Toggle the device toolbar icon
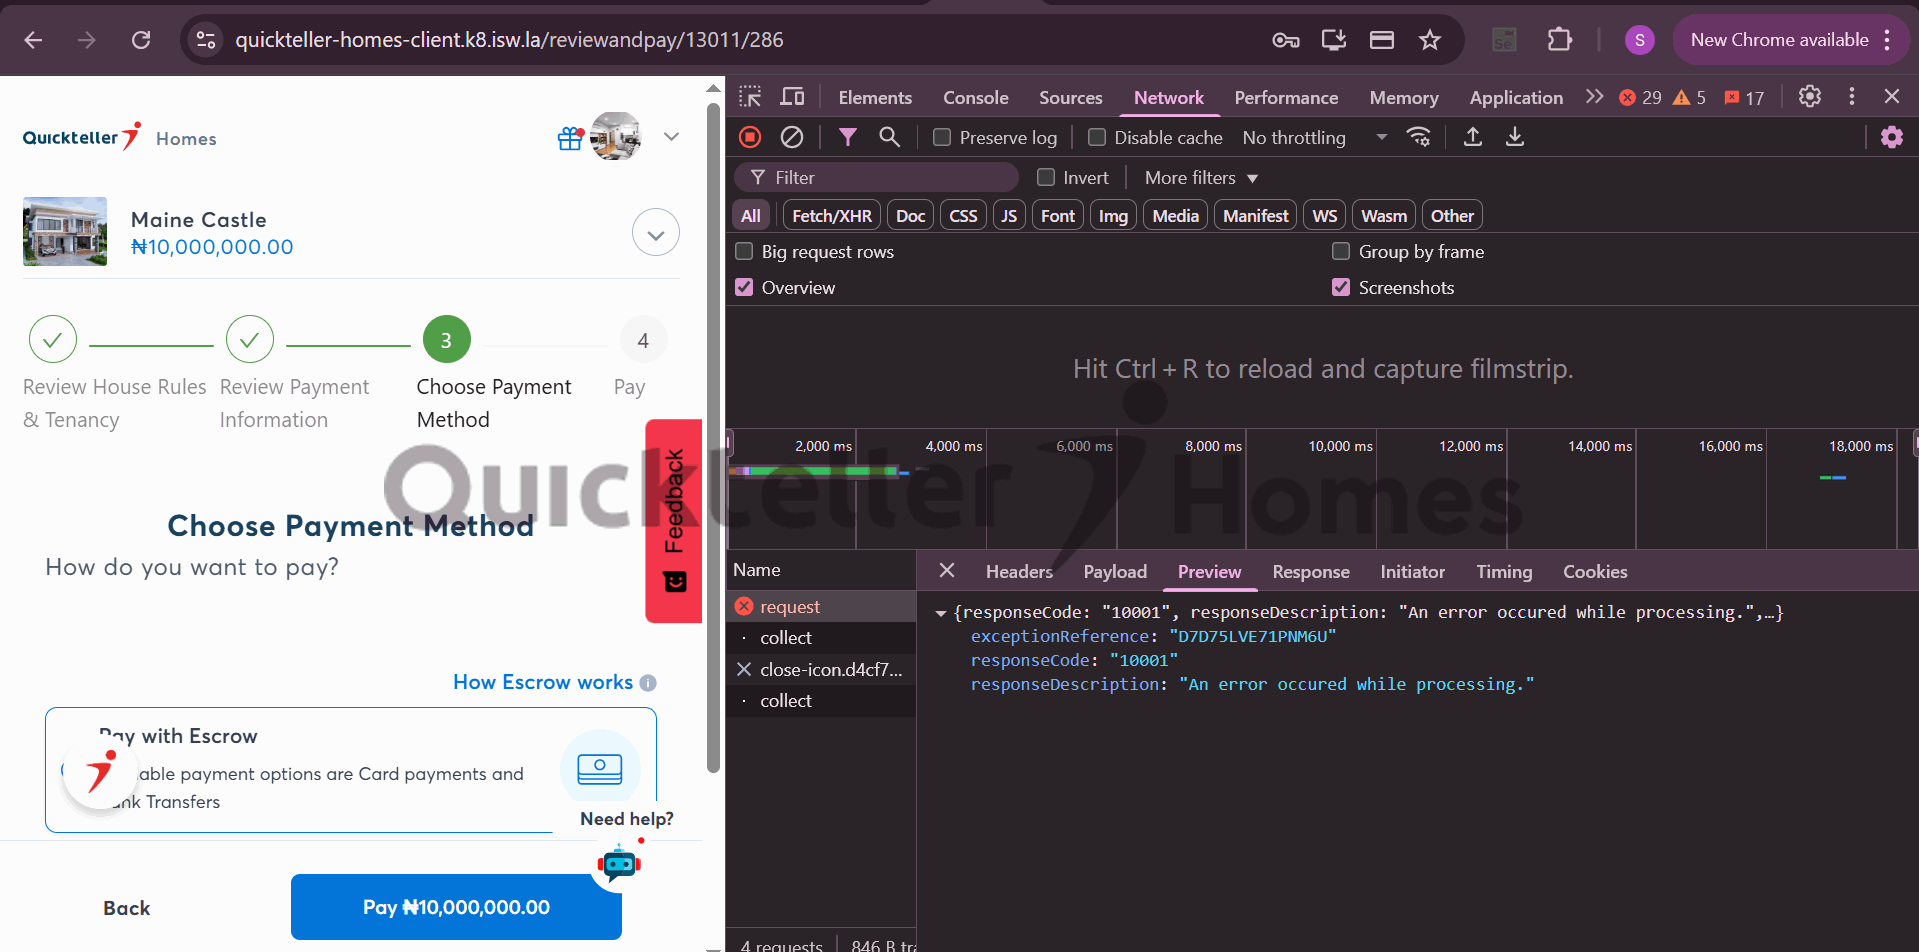1919x952 pixels. pos(792,97)
